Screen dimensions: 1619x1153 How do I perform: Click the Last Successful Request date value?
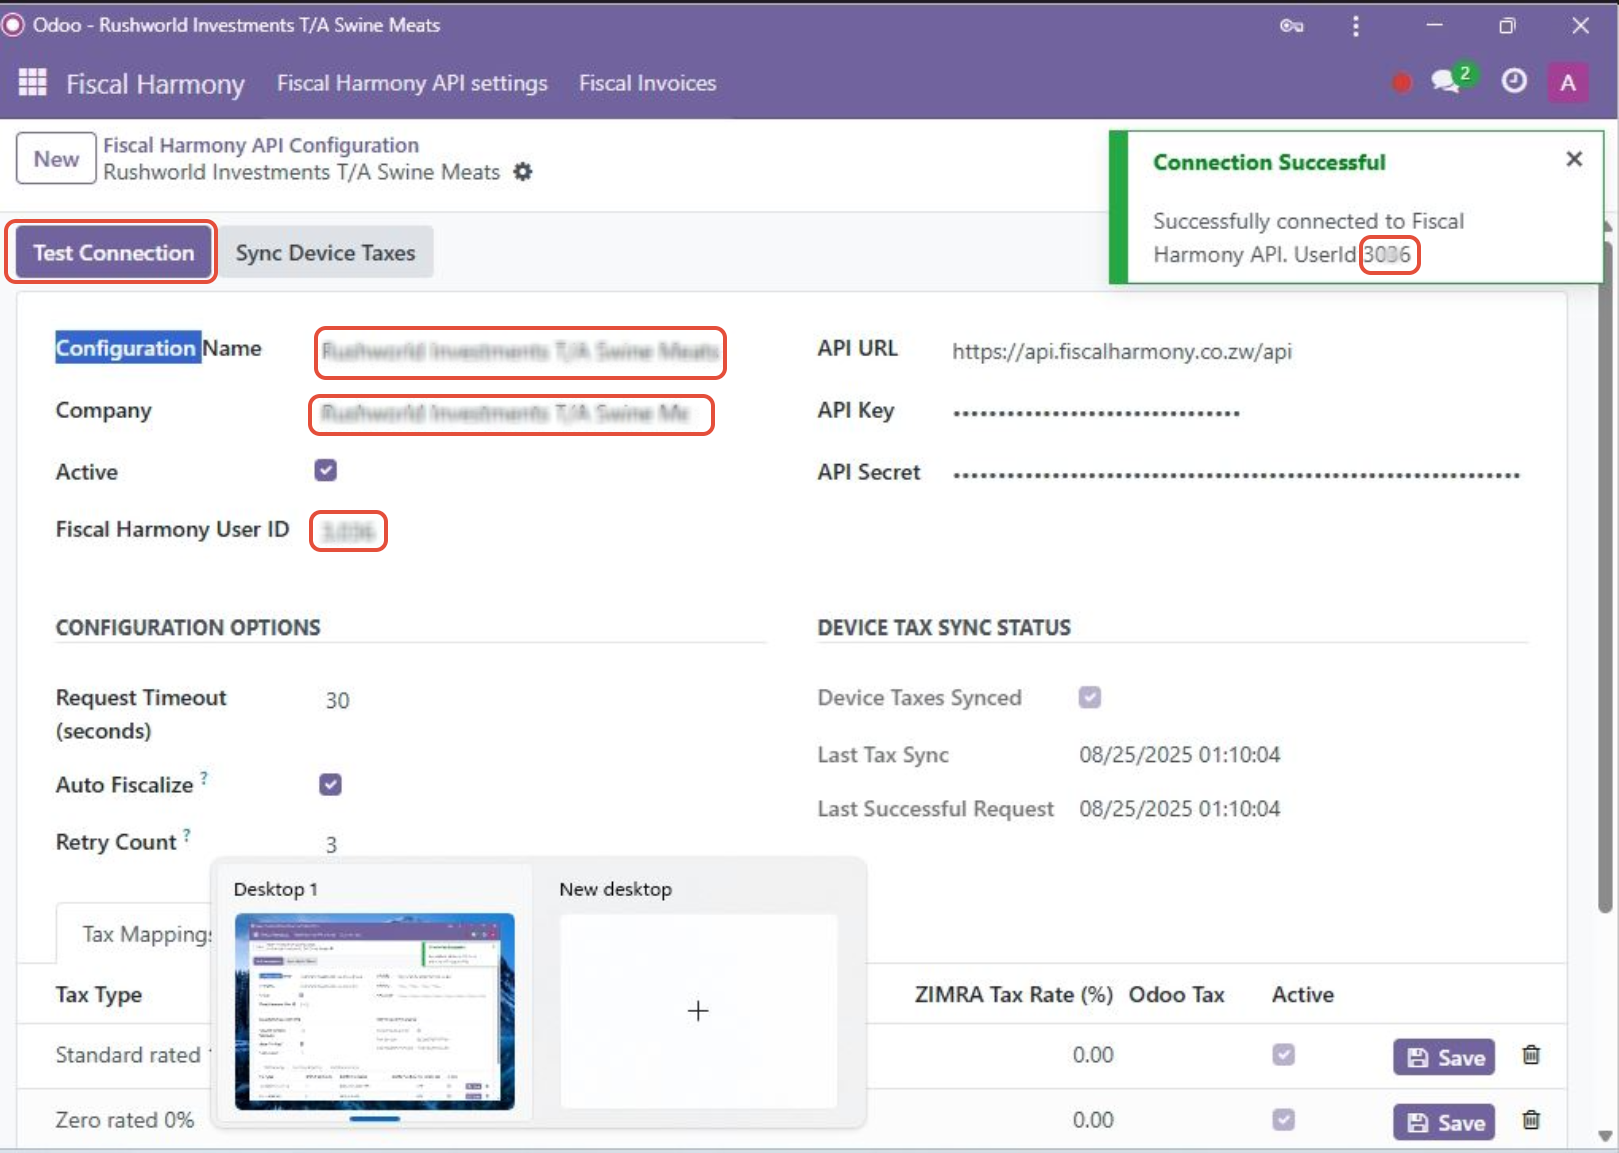[x=1179, y=808]
